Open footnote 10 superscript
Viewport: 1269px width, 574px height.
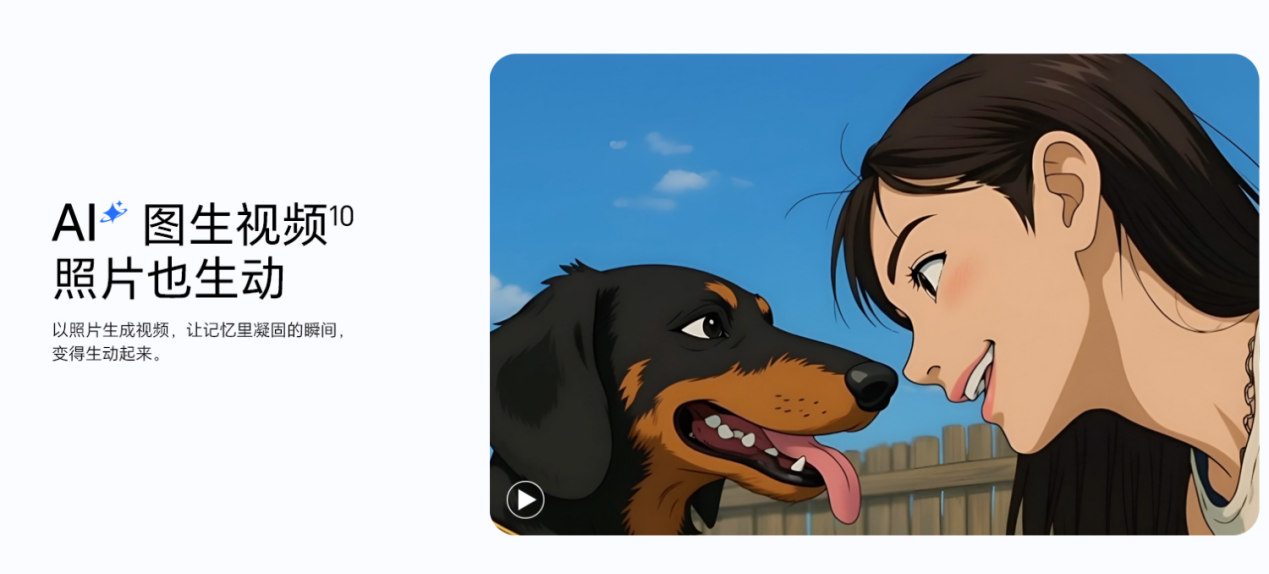pyautogui.click(x=341, y=215)
